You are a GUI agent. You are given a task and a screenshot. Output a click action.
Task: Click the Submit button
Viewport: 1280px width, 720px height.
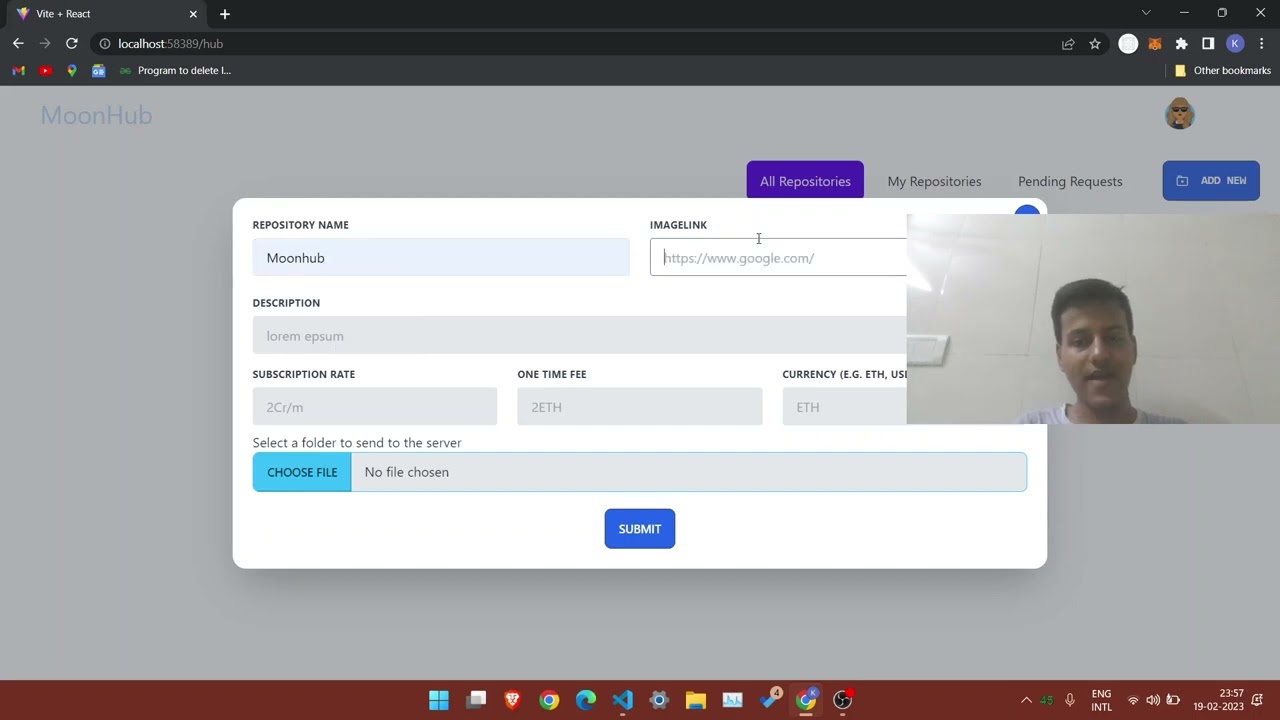(x=640, y=529)
